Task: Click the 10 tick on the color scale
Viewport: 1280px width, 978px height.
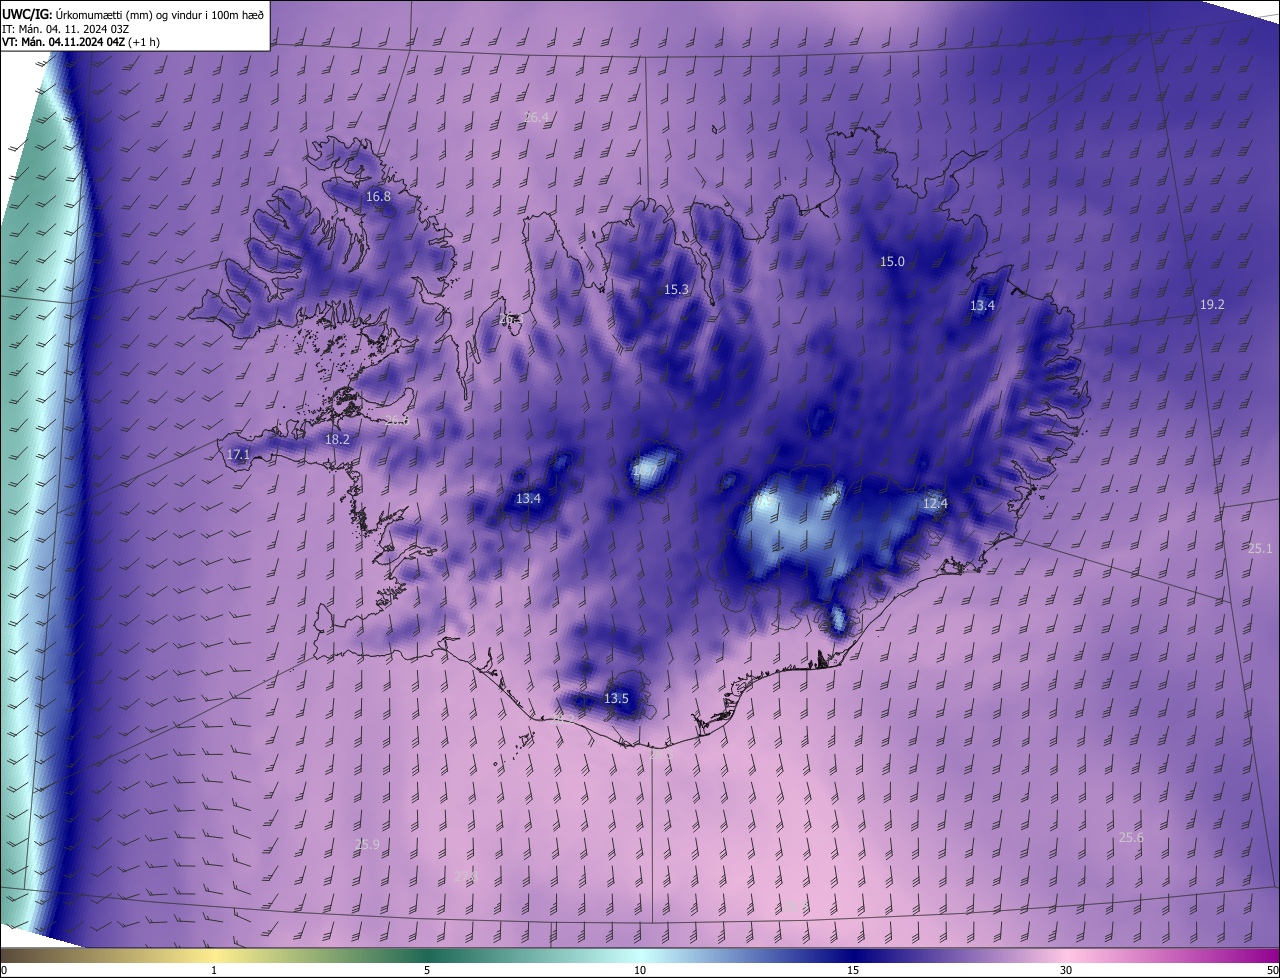Action: [640, 971]
